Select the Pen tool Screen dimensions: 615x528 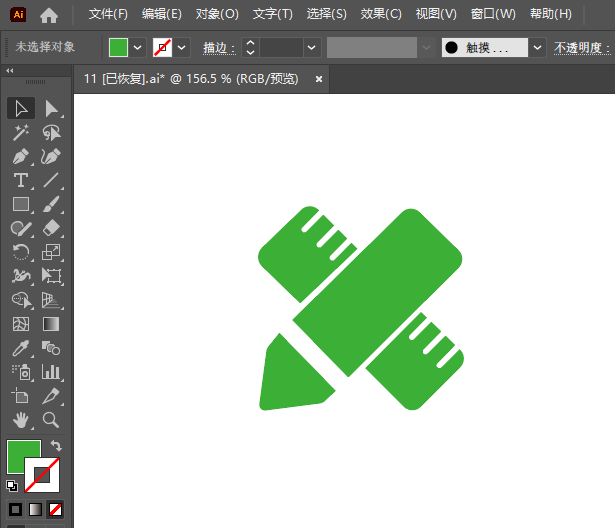coord(20,157)
